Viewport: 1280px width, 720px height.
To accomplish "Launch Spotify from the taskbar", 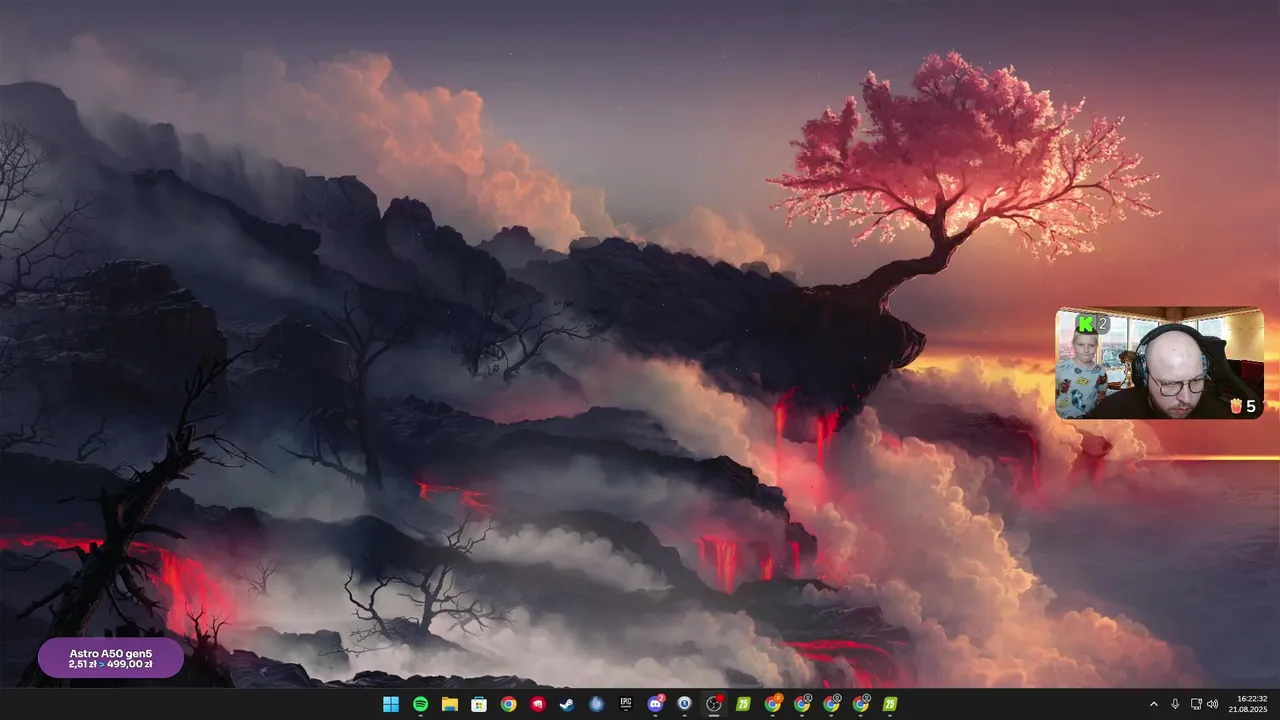I will pyautogui.click(x=420, y=704).
